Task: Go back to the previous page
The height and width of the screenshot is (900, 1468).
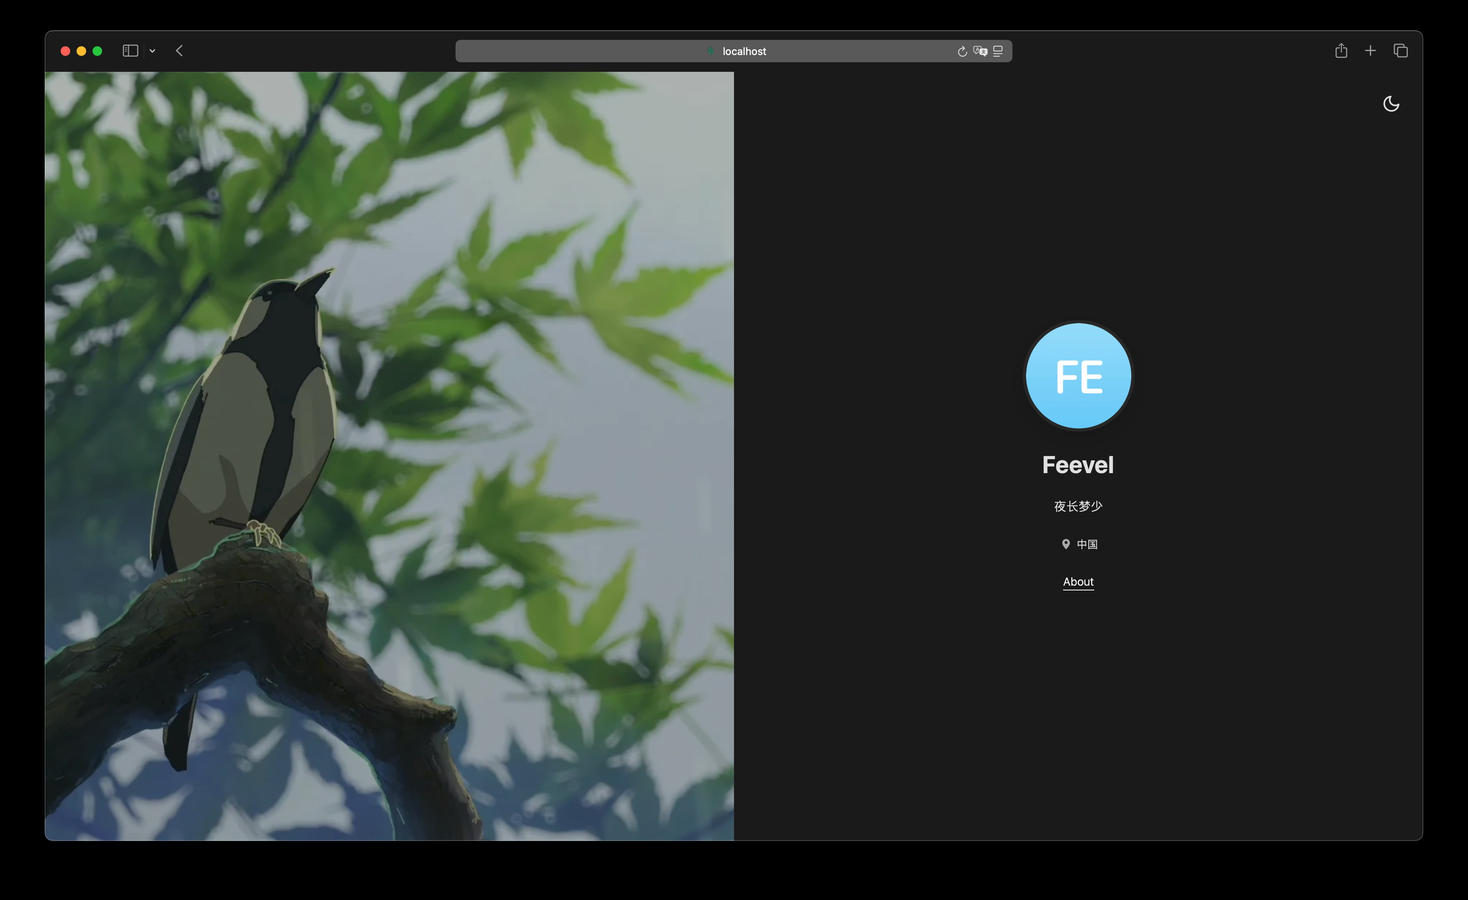Action: coord(179,51)
